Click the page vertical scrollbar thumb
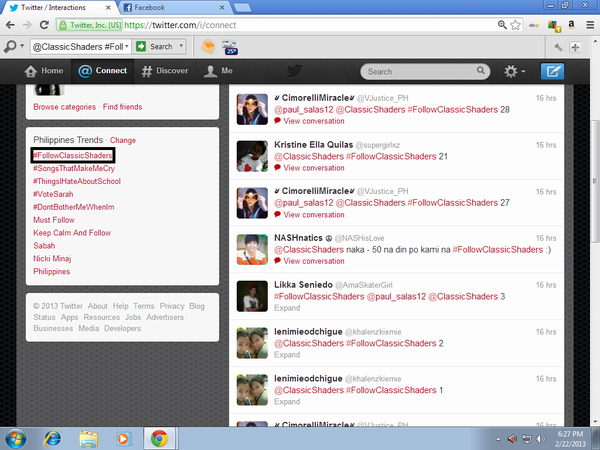Viewport: 600px width, 450px height. point(594,181)
